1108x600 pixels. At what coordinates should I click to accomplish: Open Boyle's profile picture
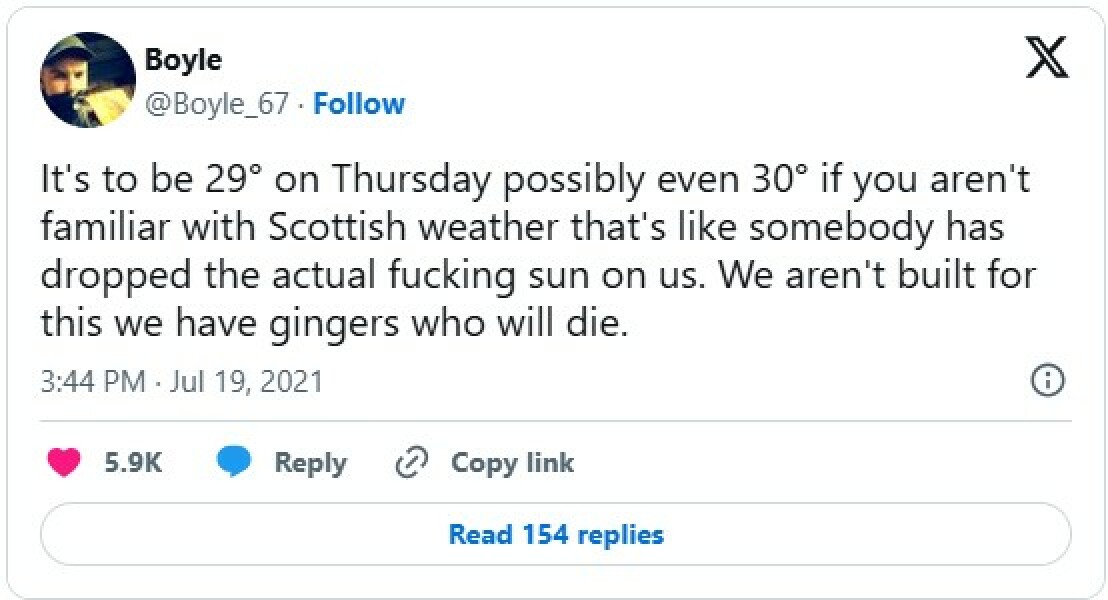pyautogui.click(x=88, y=80)
